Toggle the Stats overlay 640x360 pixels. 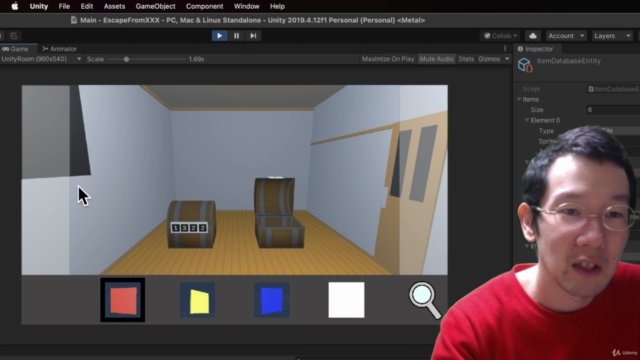(x=466, y=59)
